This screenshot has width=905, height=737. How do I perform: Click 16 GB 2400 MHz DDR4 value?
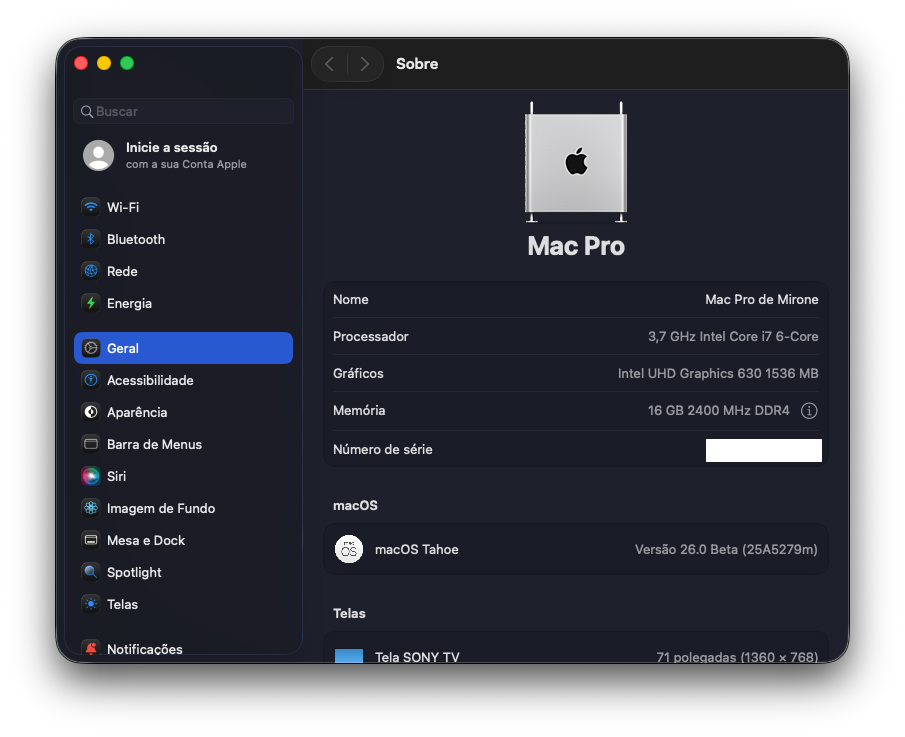pyautogui.click(x=718, y=410)
